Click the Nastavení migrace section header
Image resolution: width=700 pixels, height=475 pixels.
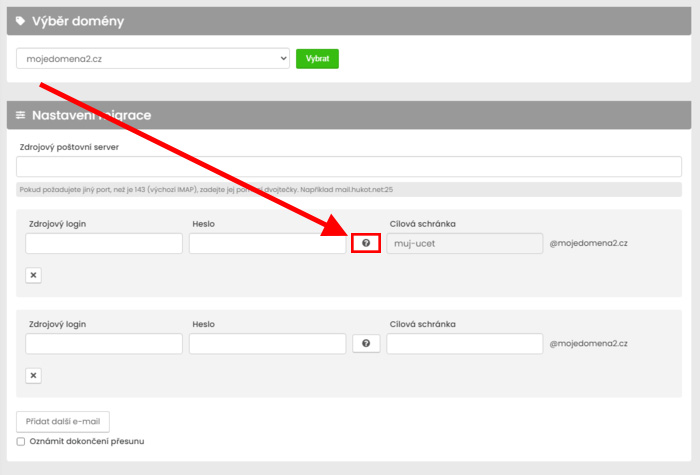coord(349,115)
